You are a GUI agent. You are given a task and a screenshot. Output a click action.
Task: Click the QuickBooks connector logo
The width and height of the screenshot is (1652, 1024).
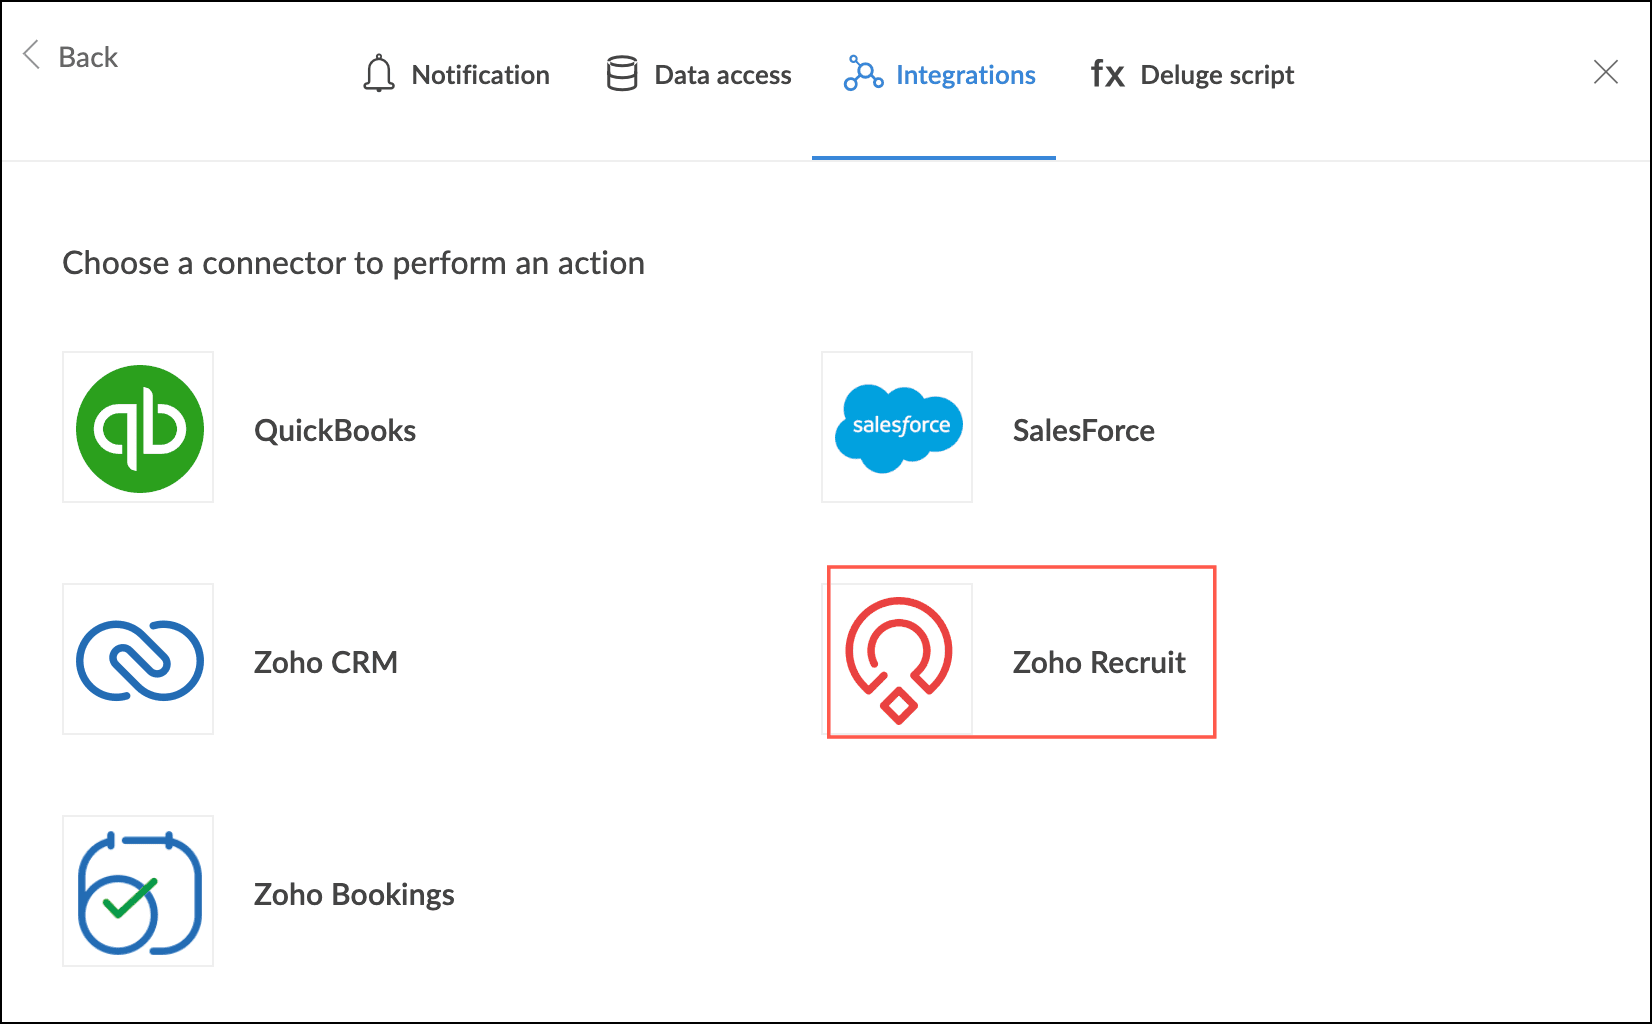tap(139, 428)
